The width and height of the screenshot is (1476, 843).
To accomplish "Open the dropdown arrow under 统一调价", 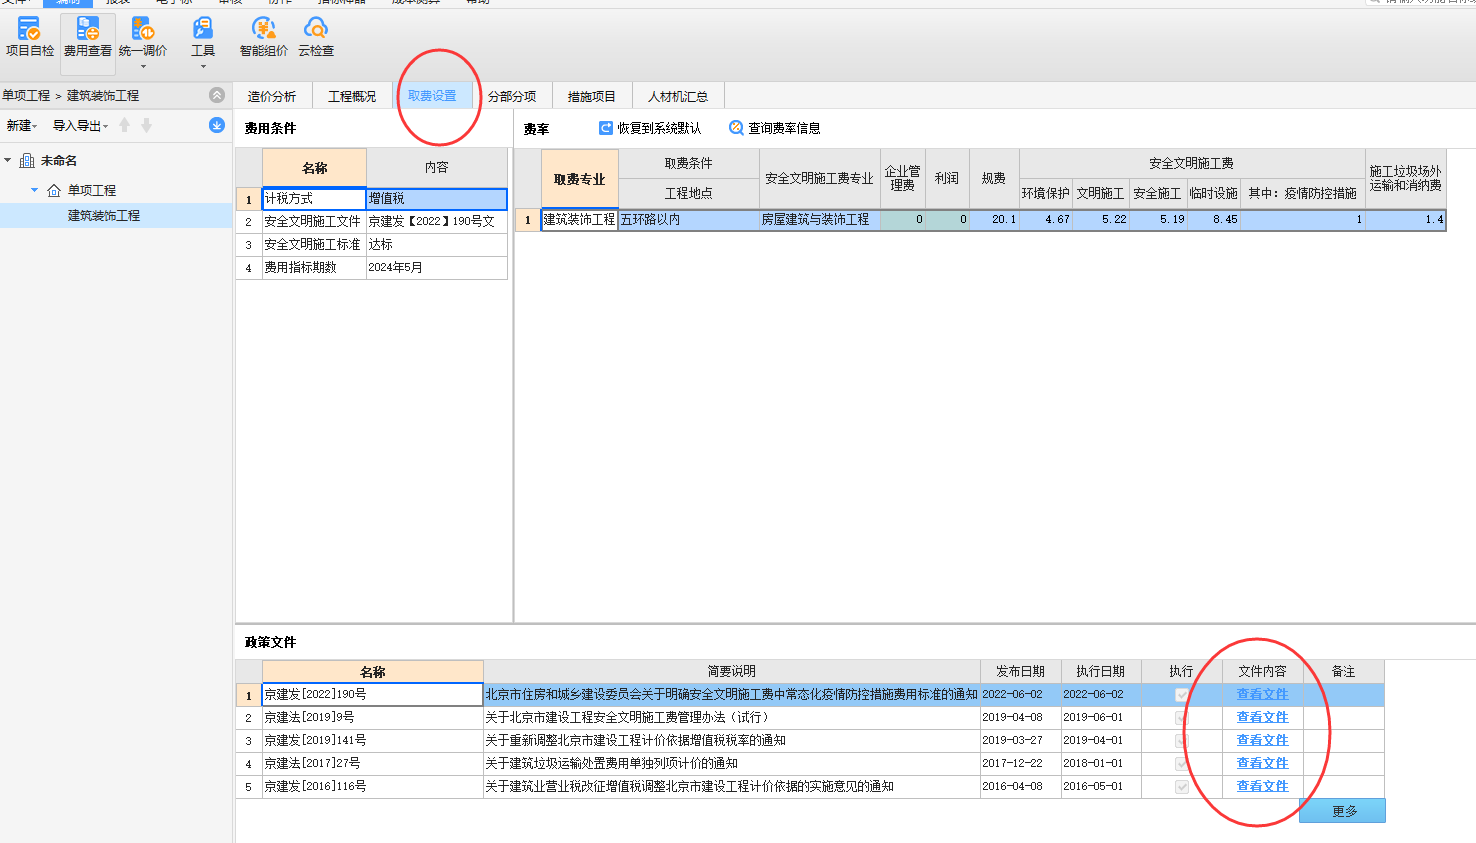I will tap(143, 67).
